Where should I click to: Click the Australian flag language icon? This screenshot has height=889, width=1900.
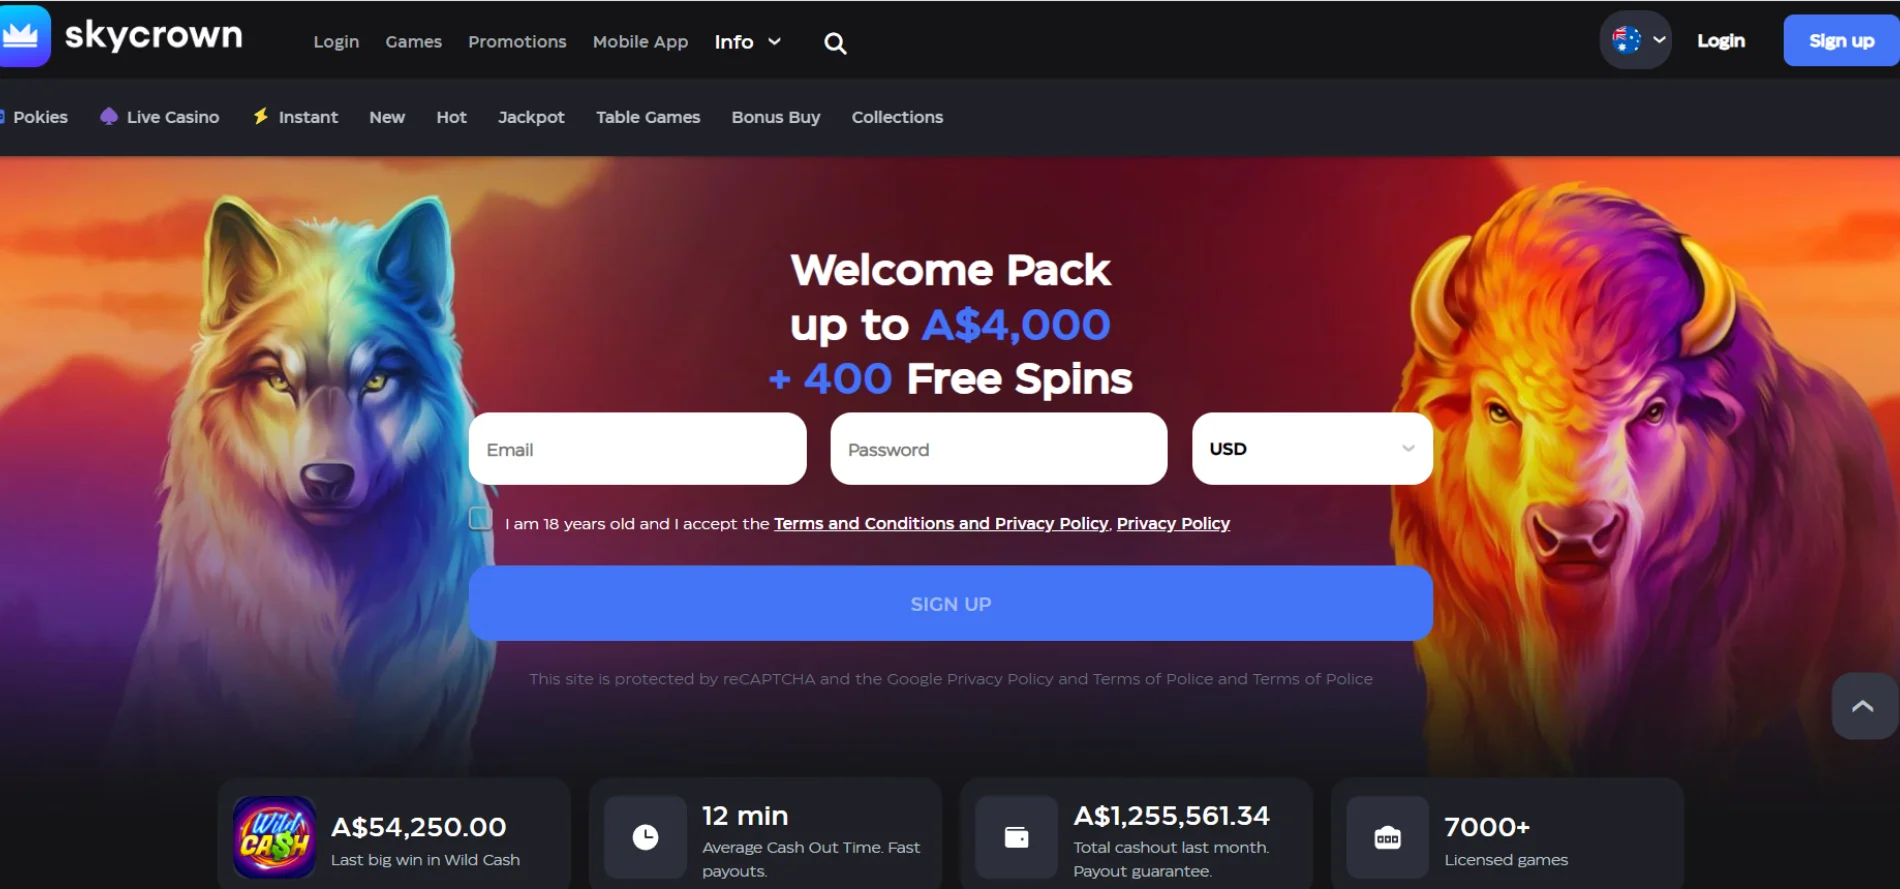pos(1627,40)
